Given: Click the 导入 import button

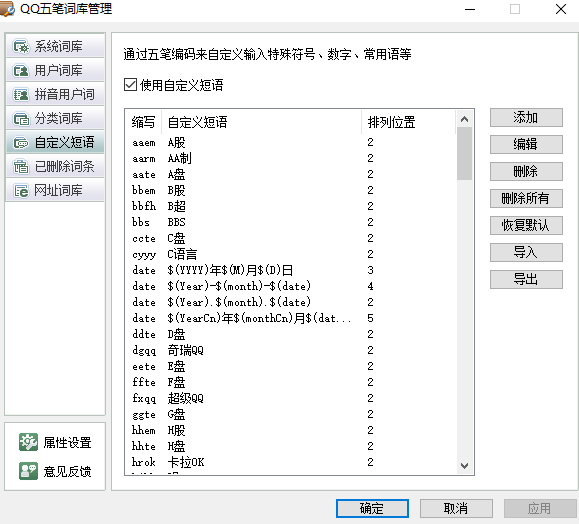Looking at the screenshot, I should click(x=526, y=252).
